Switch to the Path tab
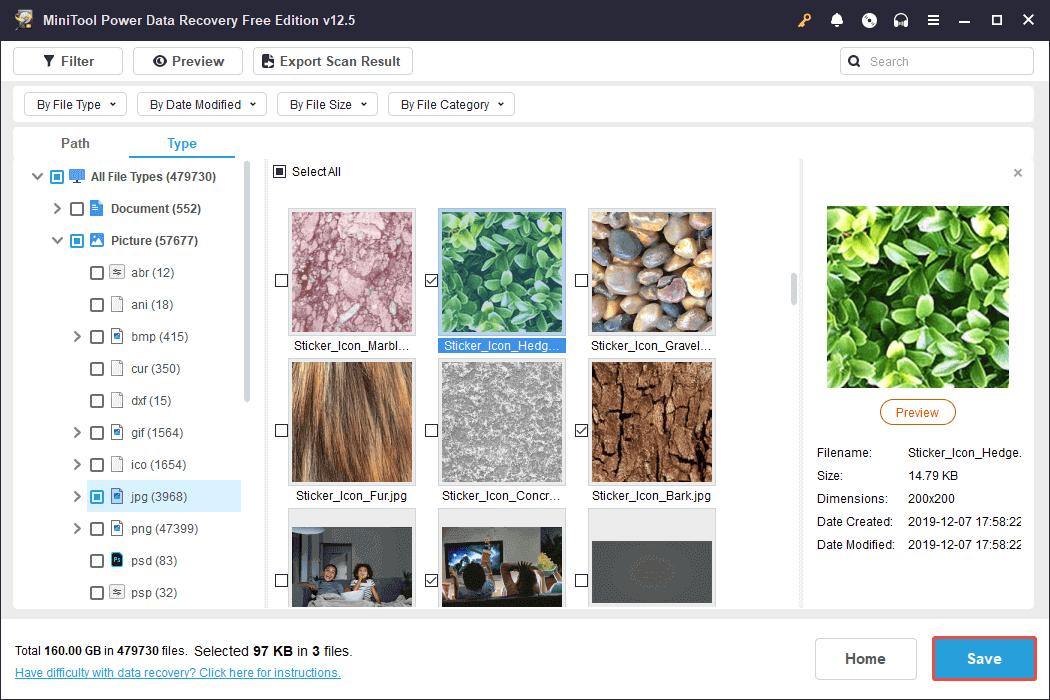 click(75, 143)
